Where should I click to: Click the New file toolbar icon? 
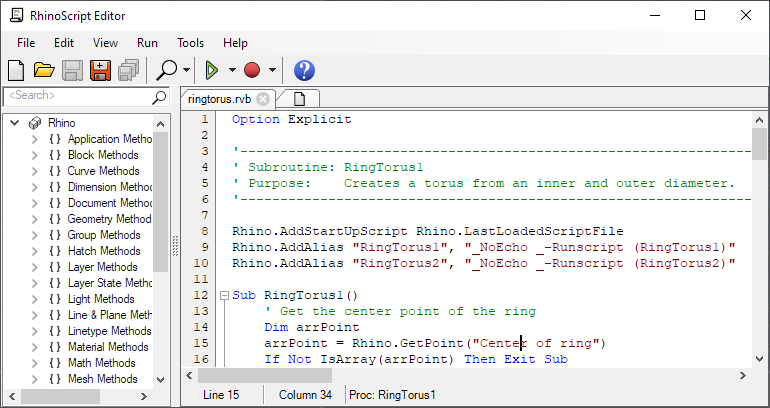(x=16, y=70)
